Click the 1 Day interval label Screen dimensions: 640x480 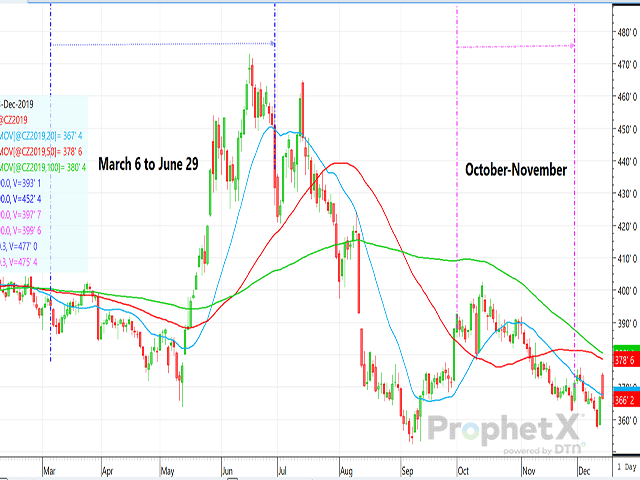[627, 467]
